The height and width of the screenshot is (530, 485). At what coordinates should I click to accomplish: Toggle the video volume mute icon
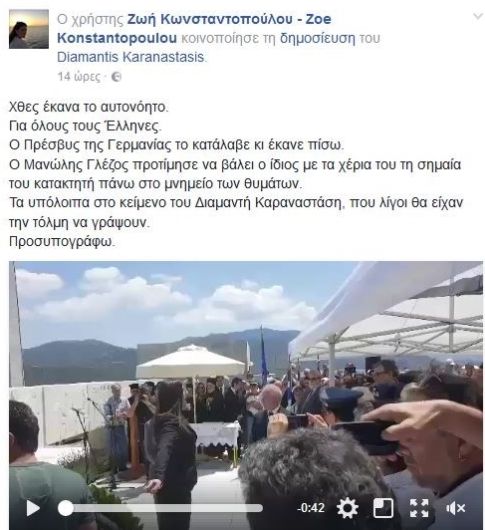tap(455, 508)
